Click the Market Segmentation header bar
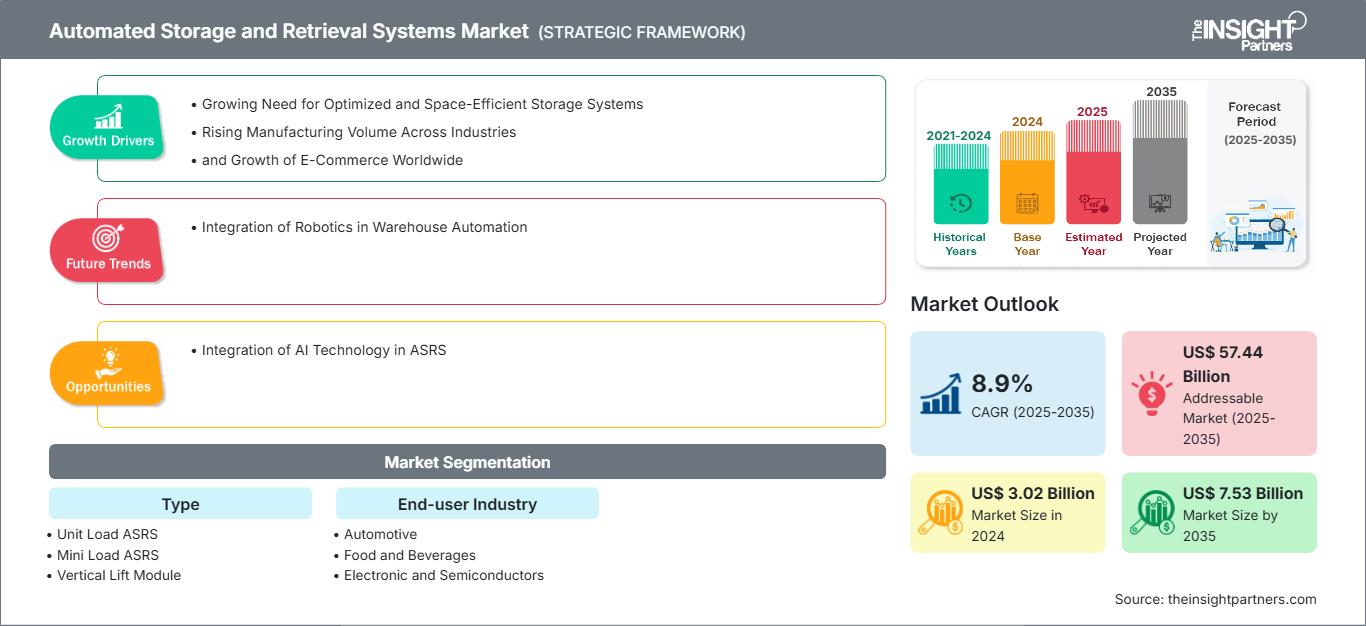This screenshot has height=626, width=1366. point(466,461)
